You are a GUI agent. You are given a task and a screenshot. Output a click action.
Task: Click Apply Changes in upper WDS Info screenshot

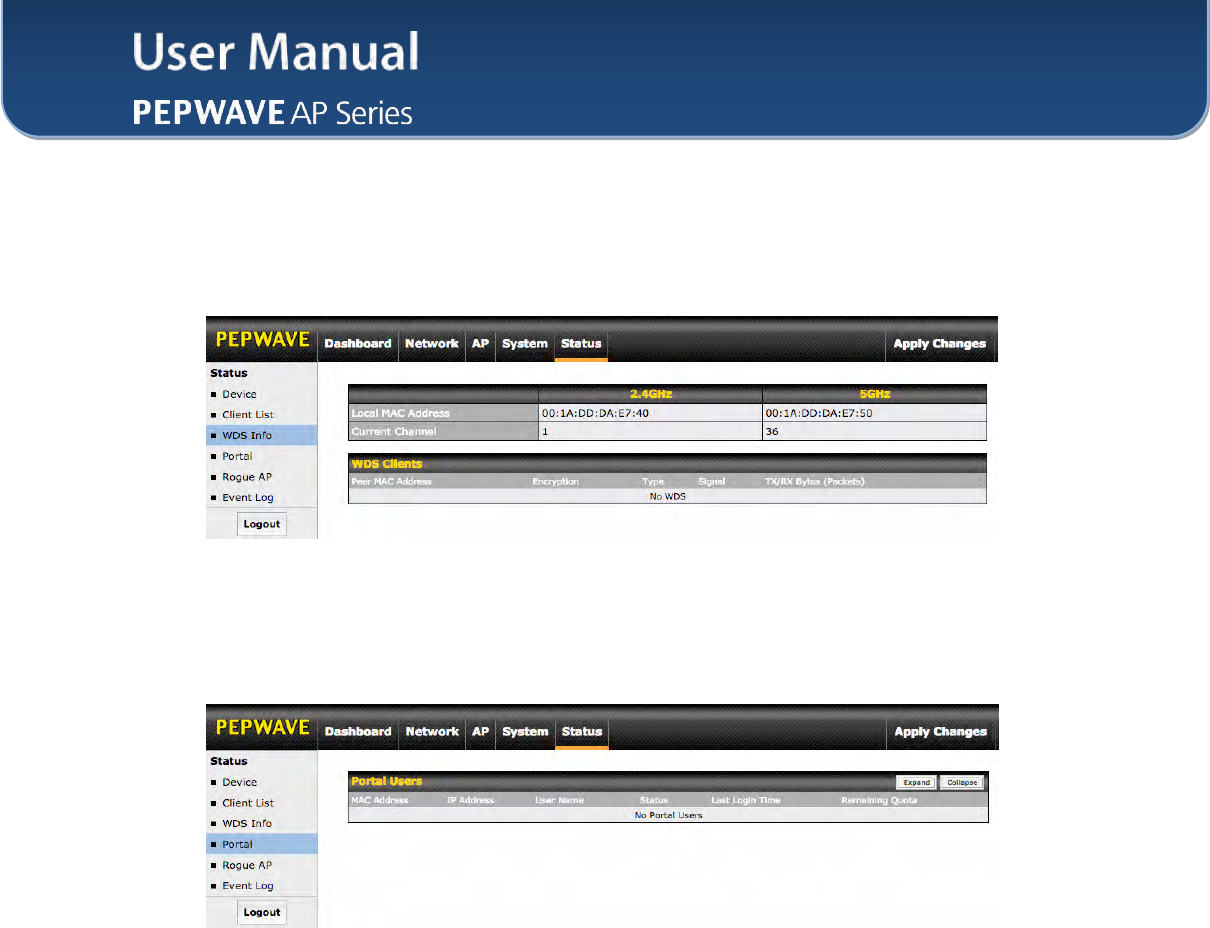click(940, 343)
